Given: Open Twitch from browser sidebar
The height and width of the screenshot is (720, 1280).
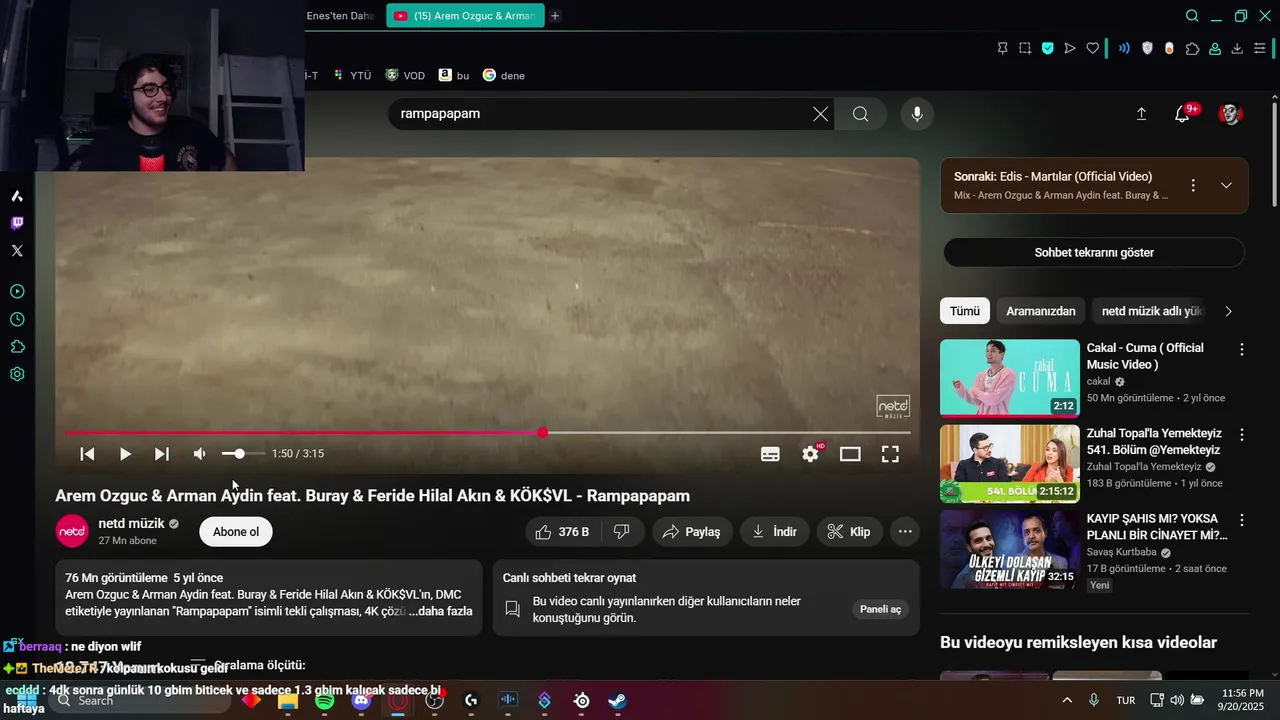Looking at the screenshot, I should 17,223.
